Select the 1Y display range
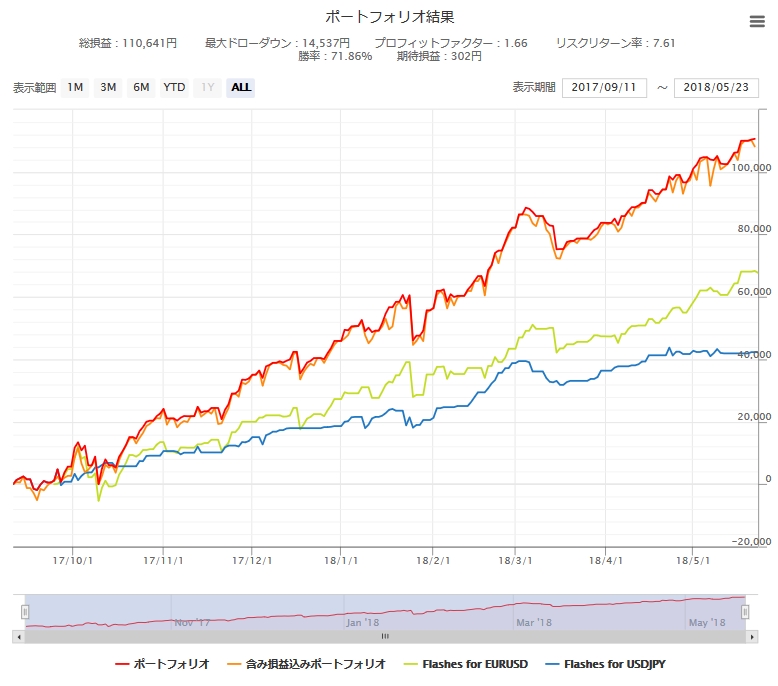 coord(207,88)
